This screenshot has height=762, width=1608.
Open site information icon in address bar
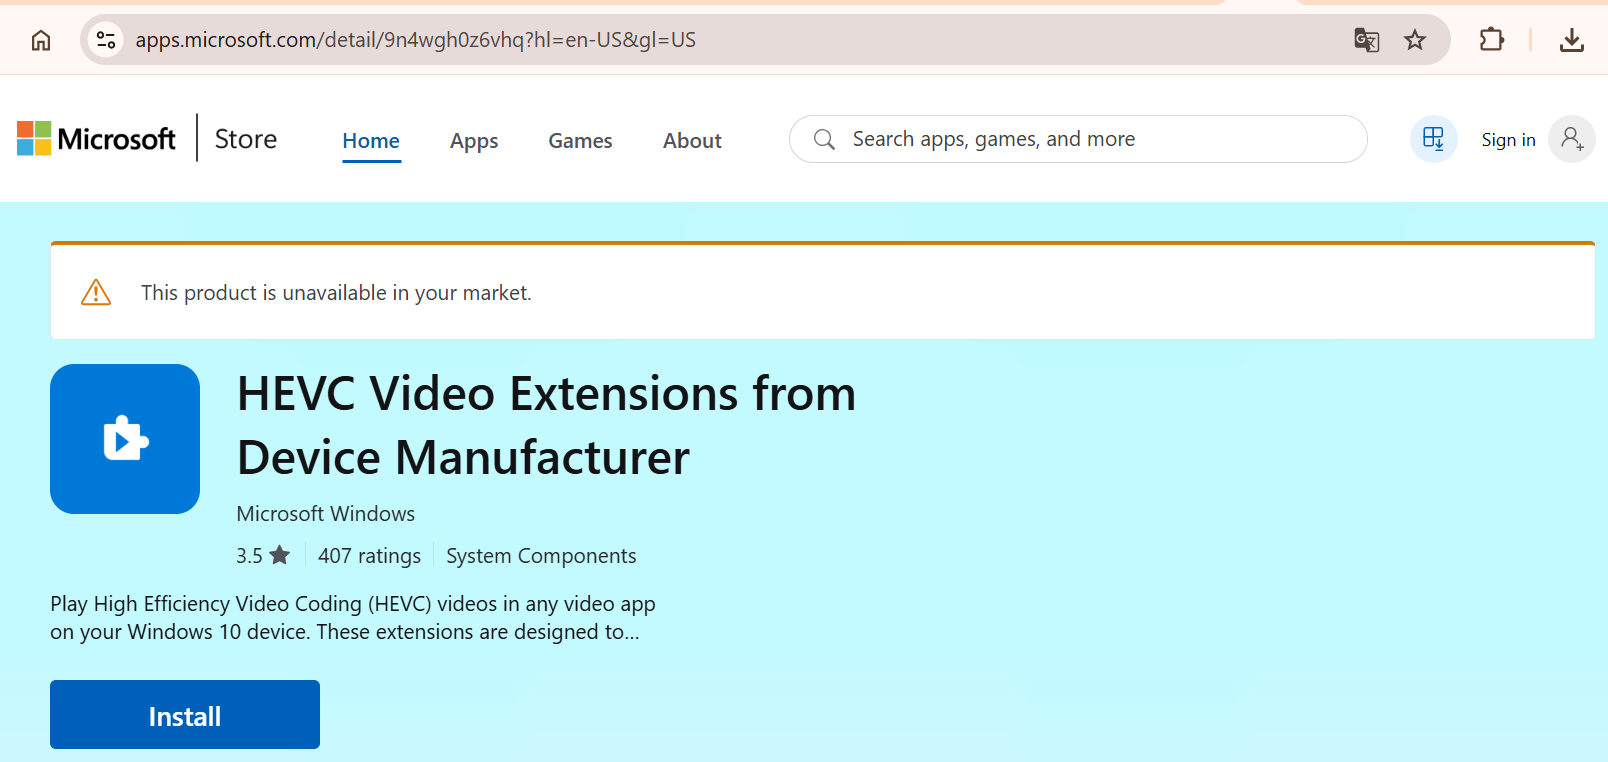pyautogui.click(x=106, y=40)
